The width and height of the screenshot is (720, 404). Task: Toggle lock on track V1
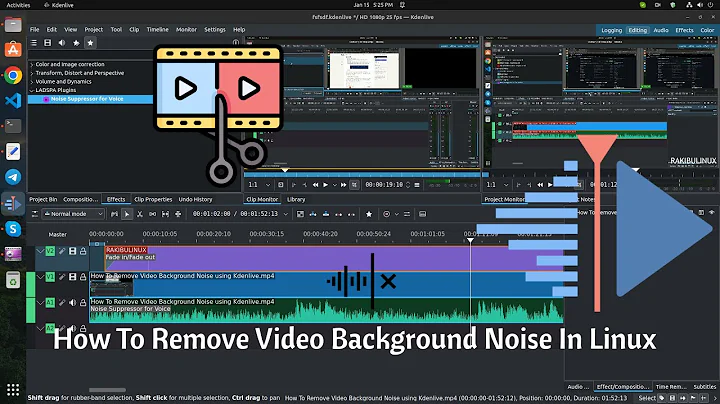click(x=83, y=277)
